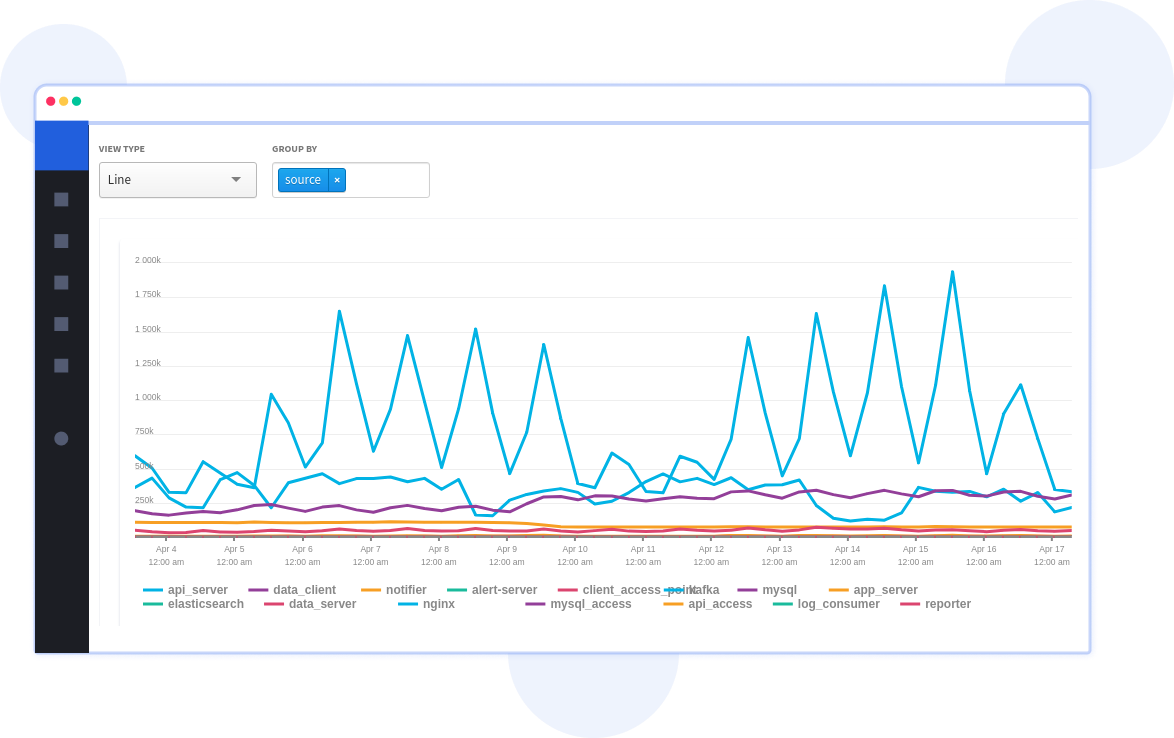Click the second square sidebar icon
The image size is (1174, 738).
point(61,241)
